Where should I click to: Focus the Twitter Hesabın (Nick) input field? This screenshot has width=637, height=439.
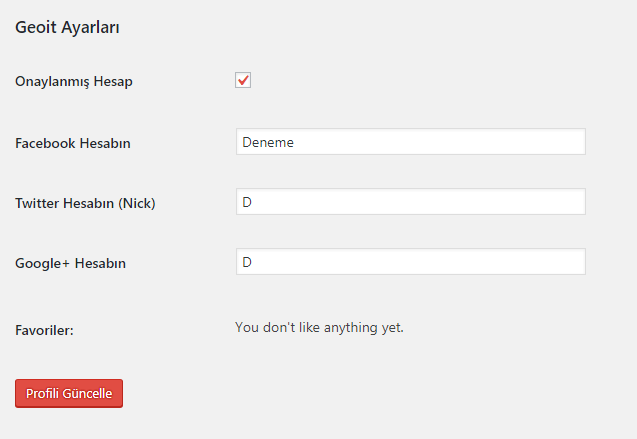(410, 202)
